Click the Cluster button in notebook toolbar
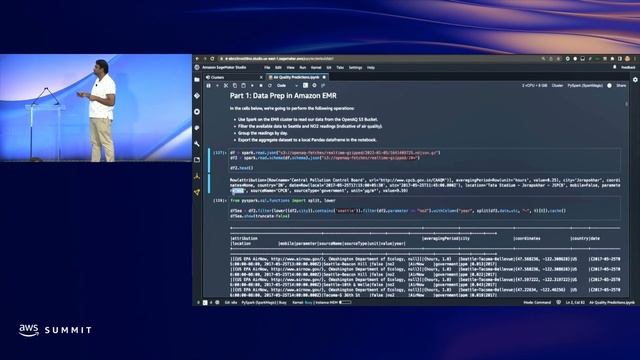This screenshot has width=640, height=360. click(557, 86)
